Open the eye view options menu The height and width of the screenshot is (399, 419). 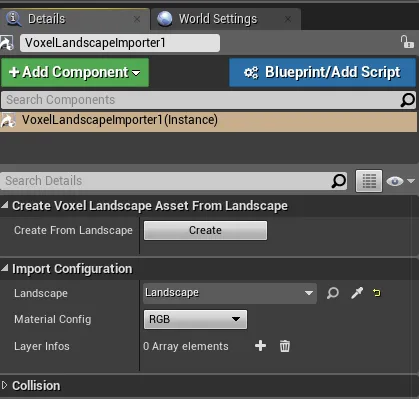pyautogui.click(x=400, y=181)
